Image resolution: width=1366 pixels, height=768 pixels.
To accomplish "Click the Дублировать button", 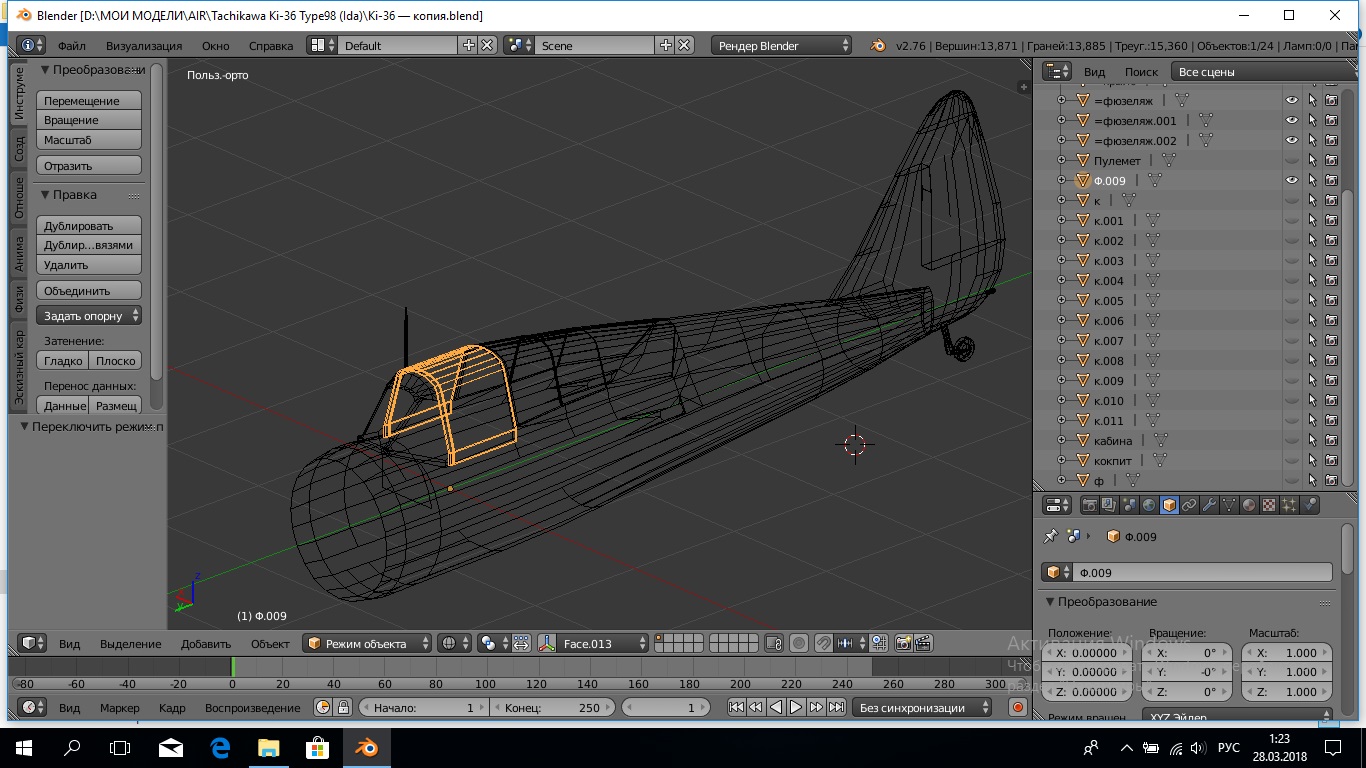I will (x=89, y=226).
